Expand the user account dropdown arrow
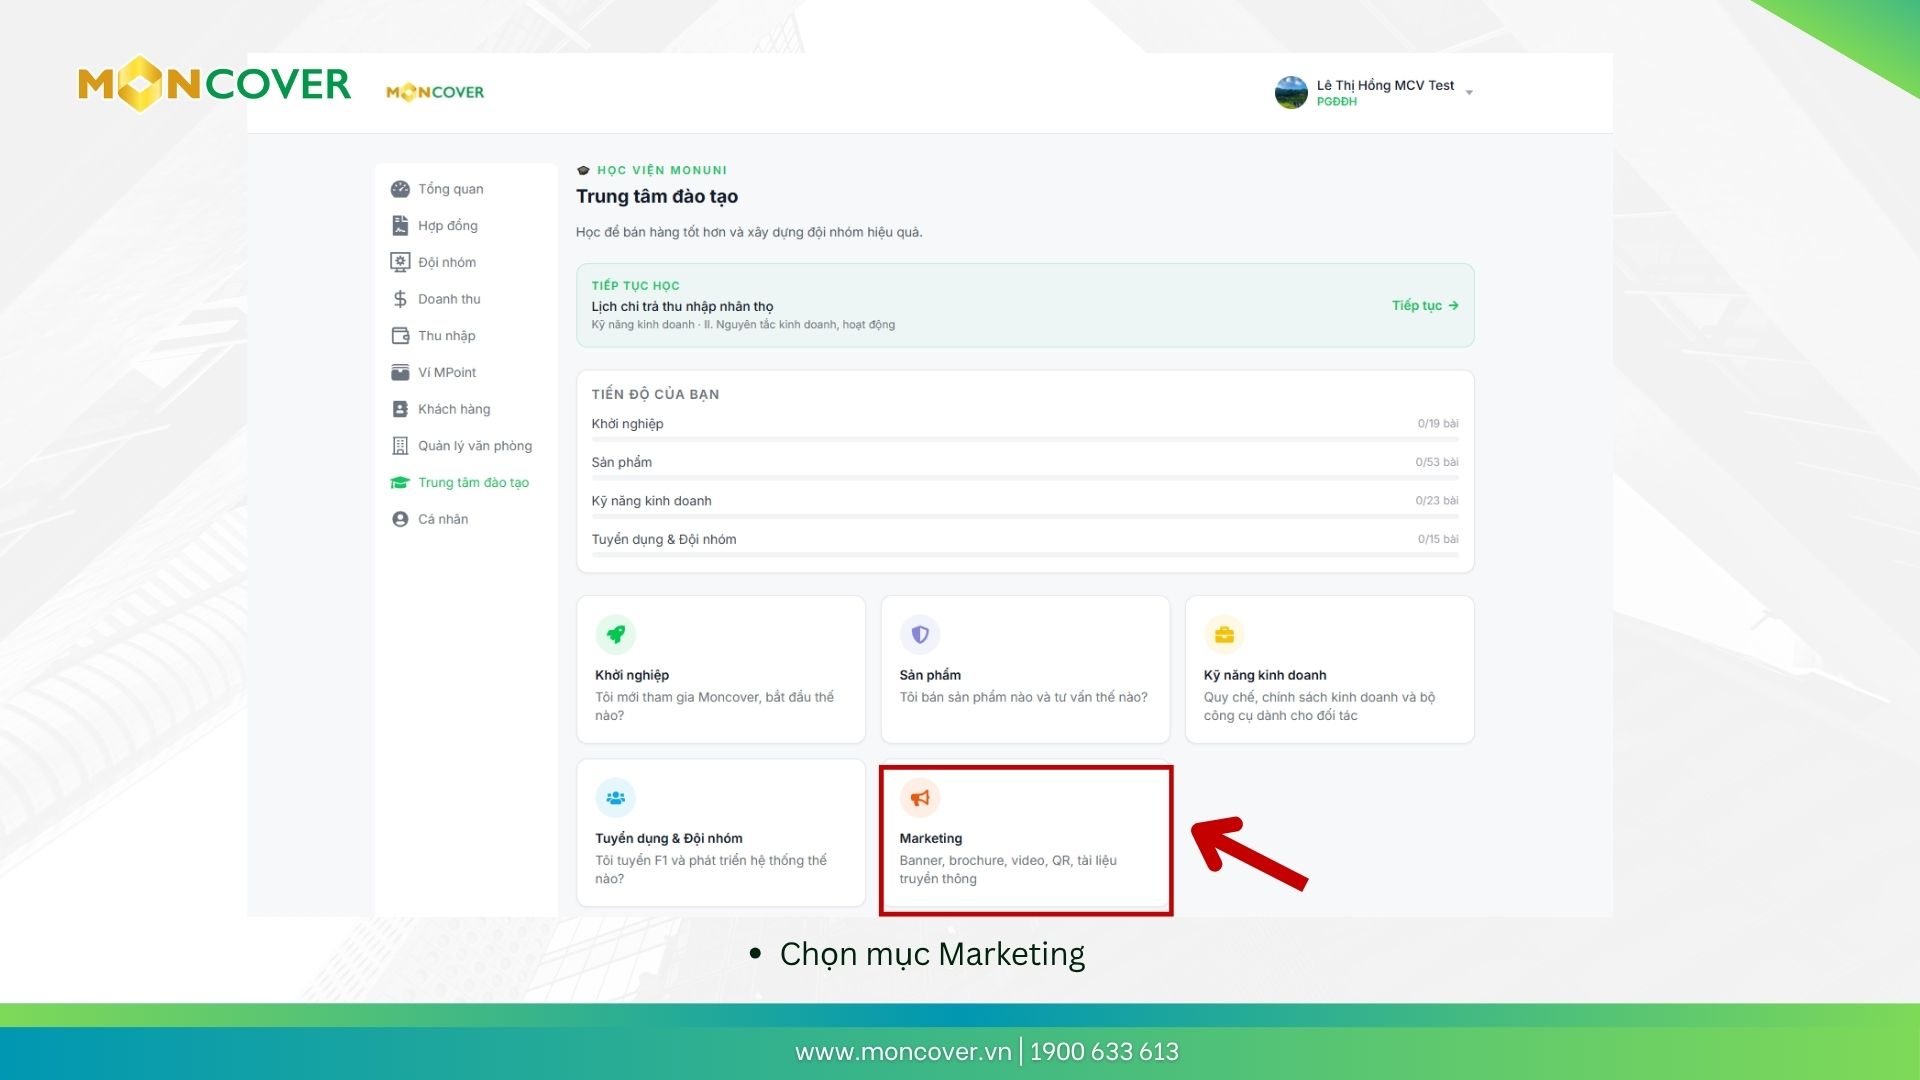The image size is (1920, 1080). coord(1469,92)
